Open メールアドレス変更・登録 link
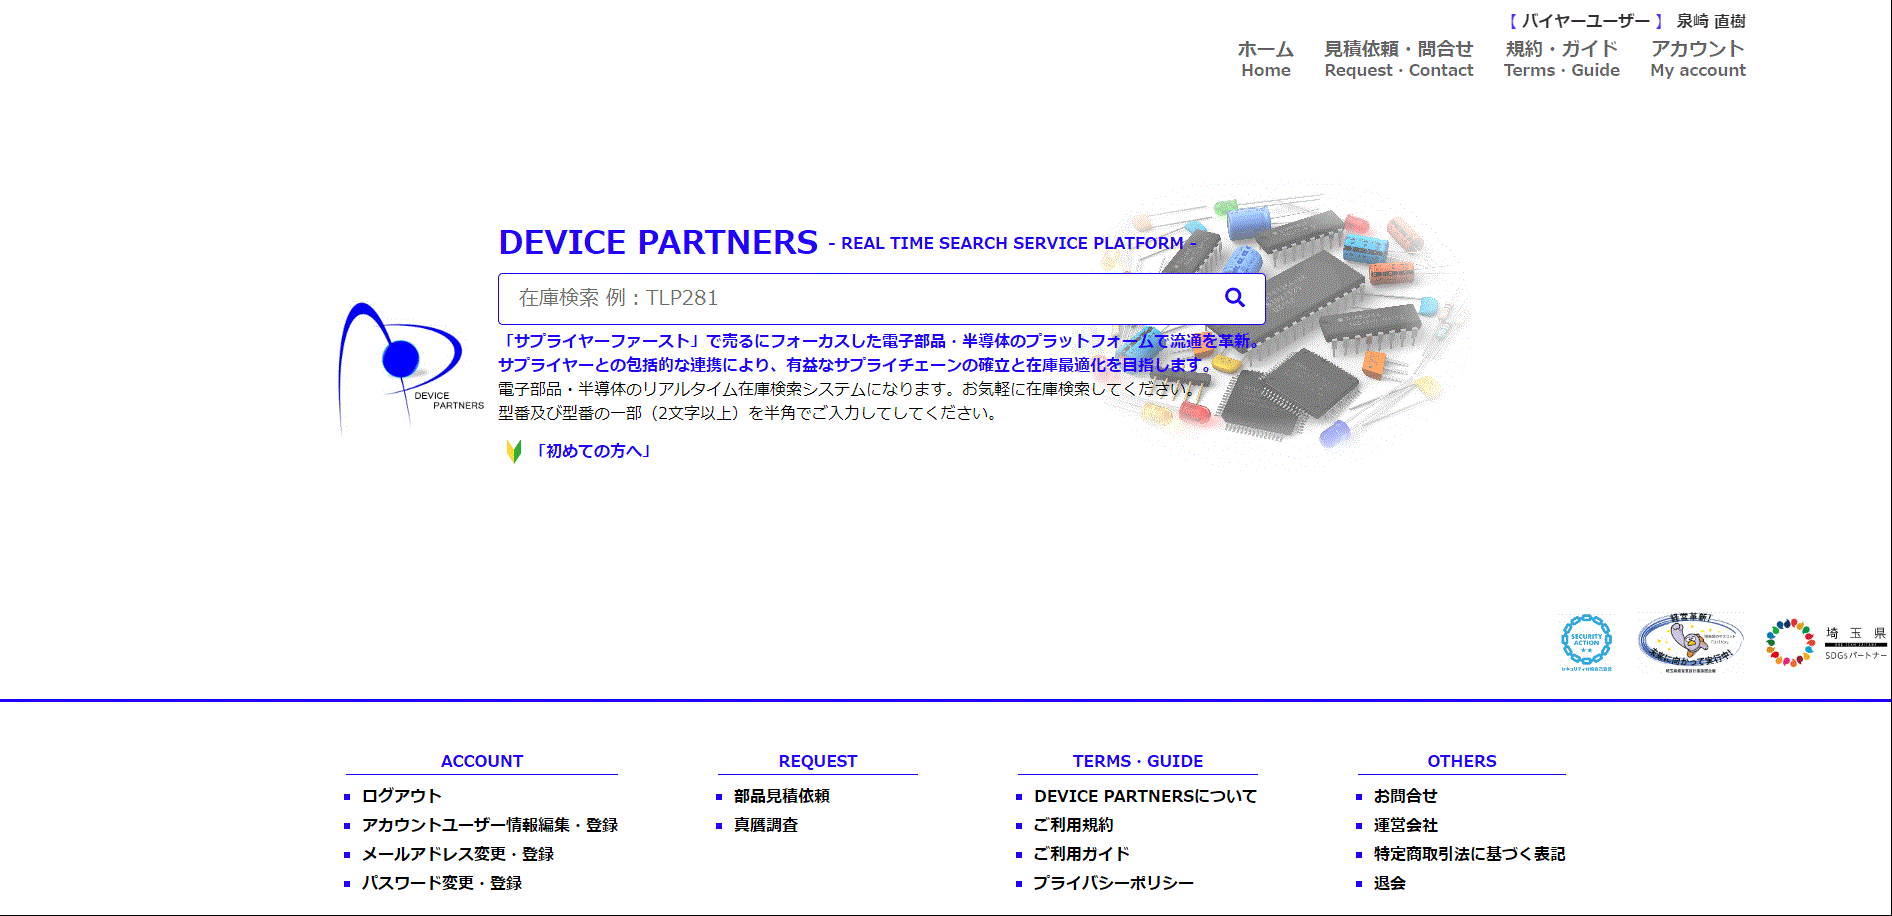Image resolution: width=1892 pixels, height=916 pixels. point(458,854)
